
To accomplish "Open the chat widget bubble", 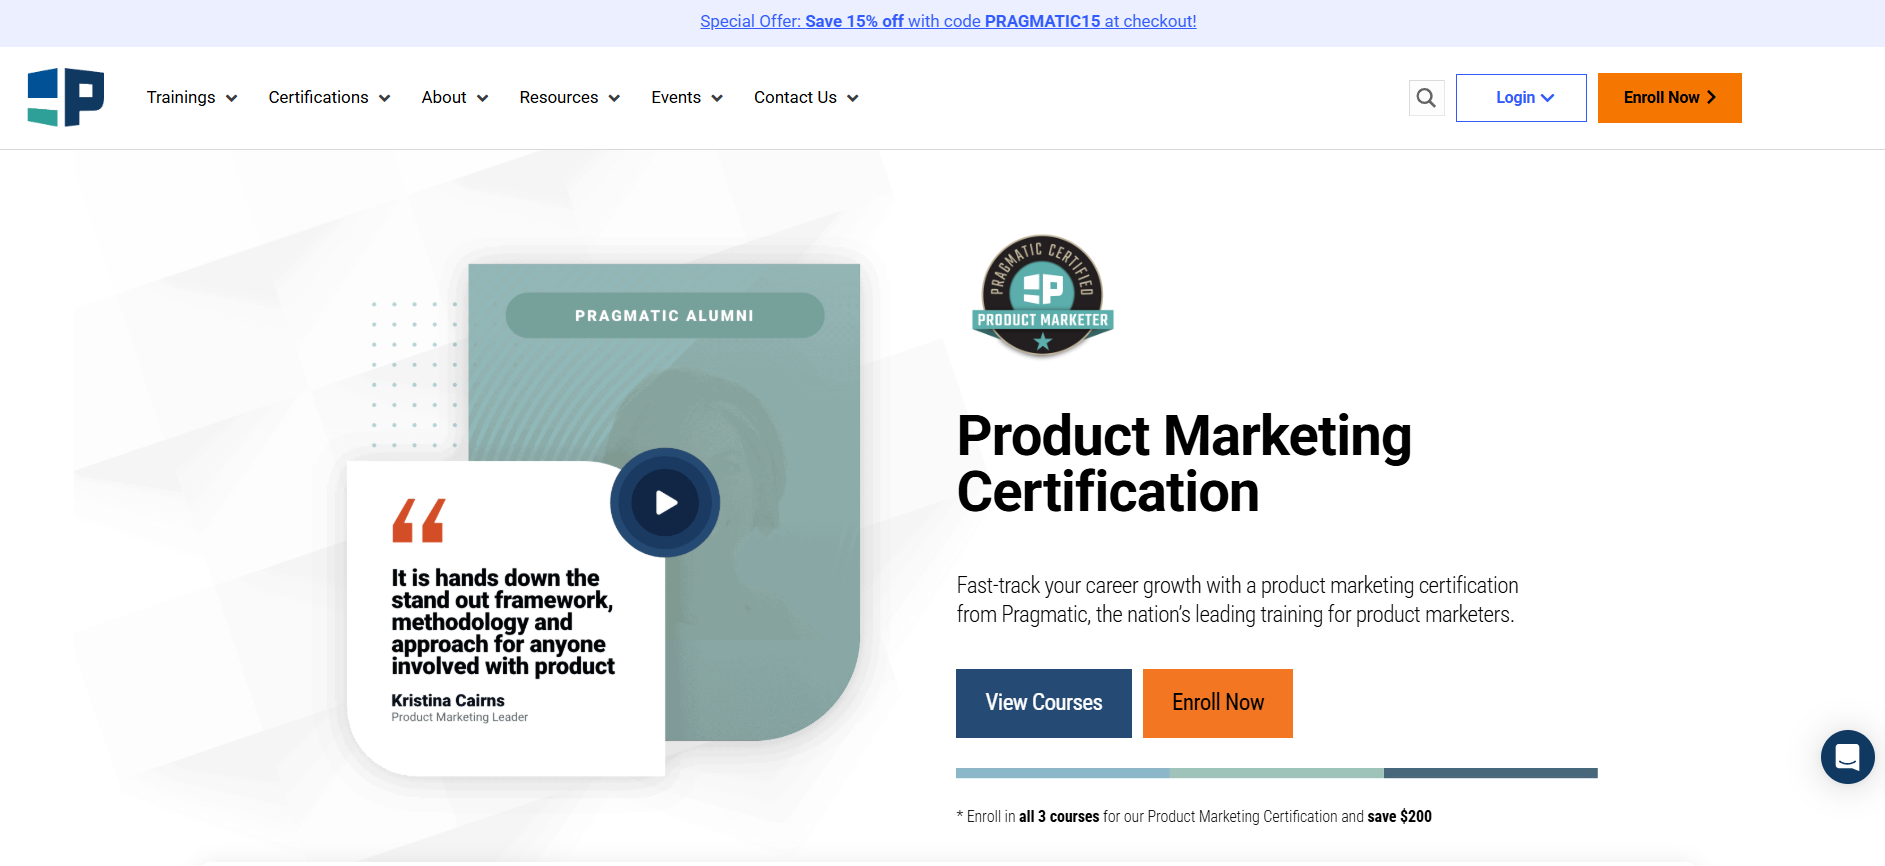I will pyautogui.click(x=1847, y=757).
